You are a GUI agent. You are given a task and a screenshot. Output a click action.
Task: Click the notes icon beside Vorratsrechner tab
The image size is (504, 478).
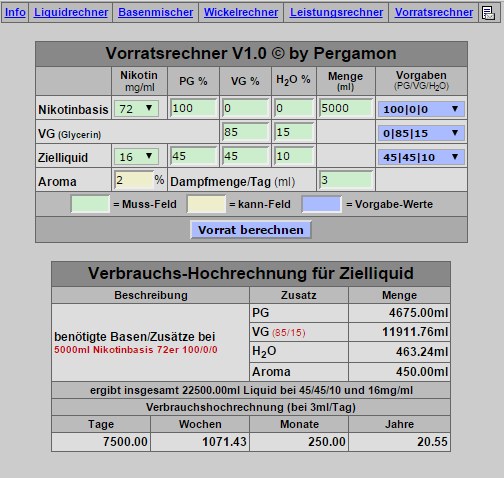pos(489,13)
